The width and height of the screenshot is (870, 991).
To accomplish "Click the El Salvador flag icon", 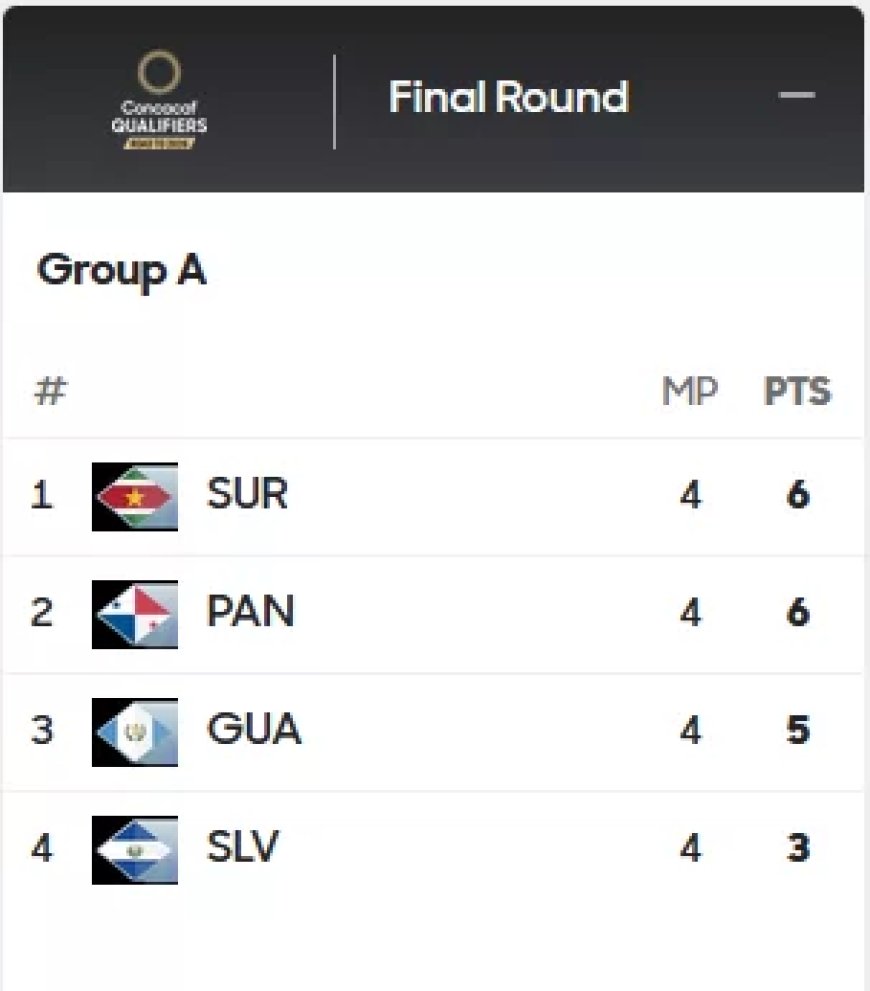I will 135,850.
